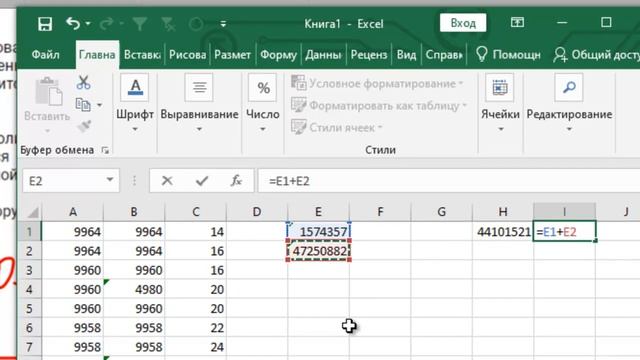Screen dimensions: 640x360
Task: Open Customize Quick Access Toolbar dropdown
Action: click(223, 24)
